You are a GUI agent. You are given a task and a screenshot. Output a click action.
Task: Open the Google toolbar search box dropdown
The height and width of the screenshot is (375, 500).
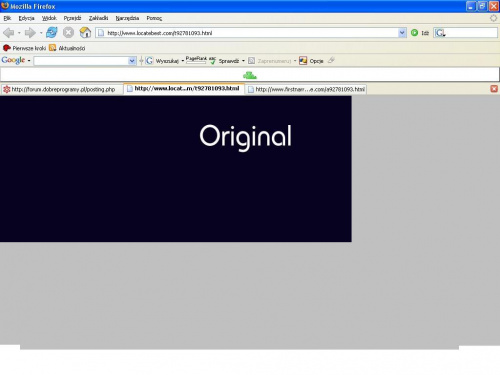(x=132, y=61)
